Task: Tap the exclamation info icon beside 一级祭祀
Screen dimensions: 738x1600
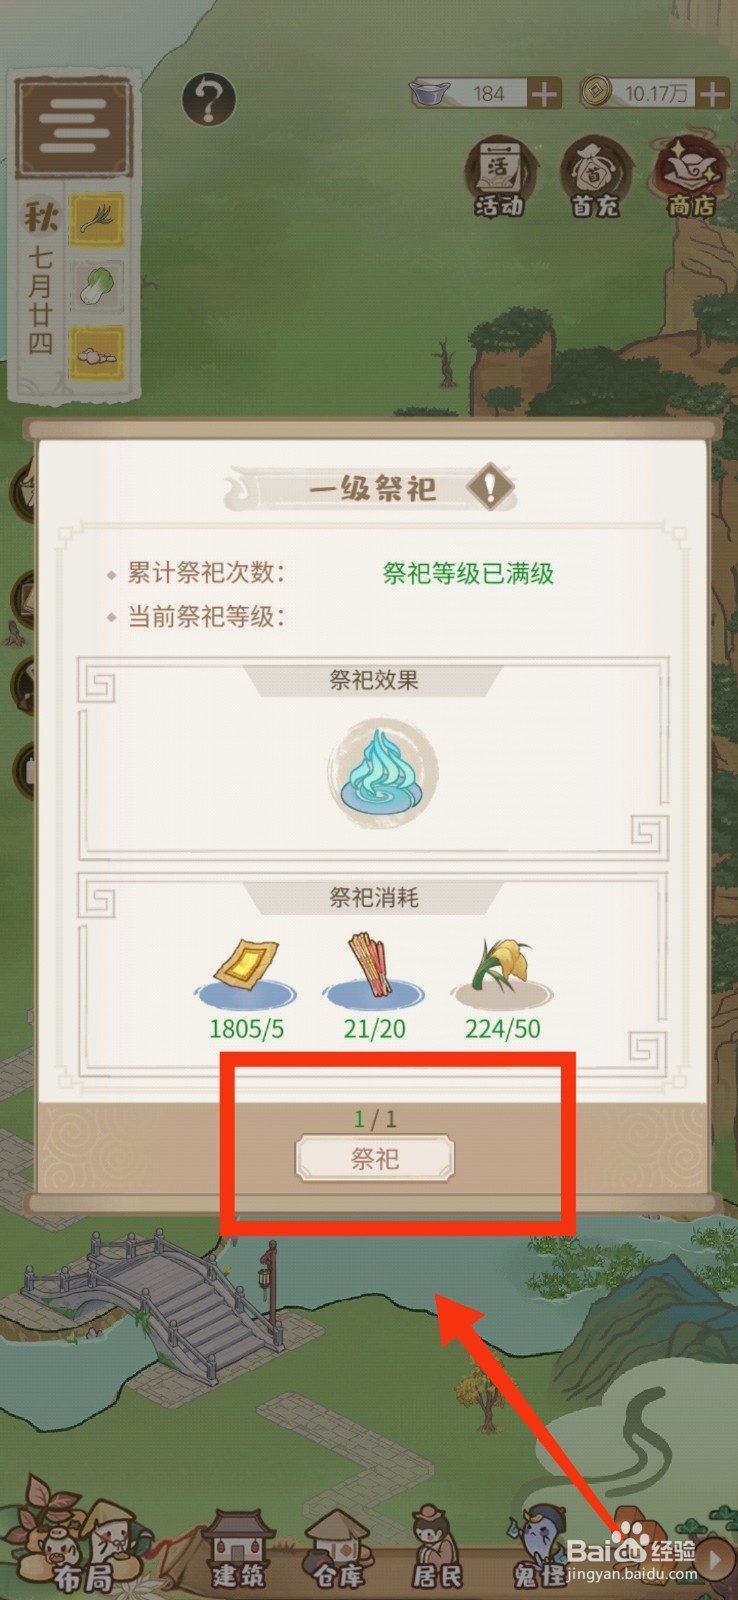Action: click(490, 488)
